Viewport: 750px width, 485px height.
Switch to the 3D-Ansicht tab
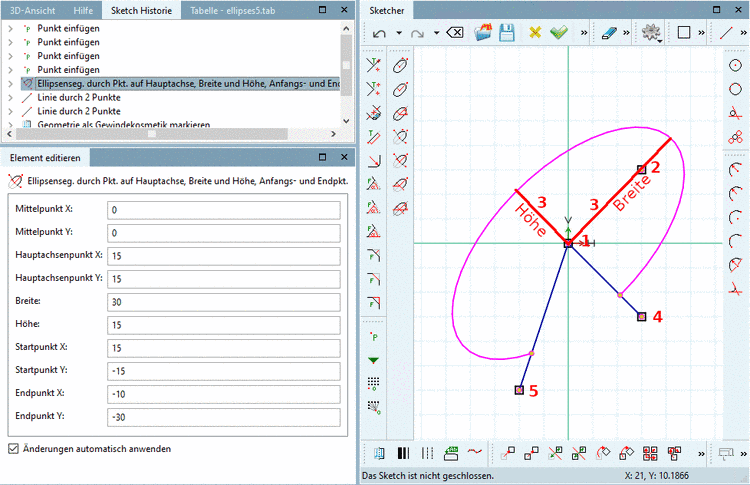[x=32, y=10]
